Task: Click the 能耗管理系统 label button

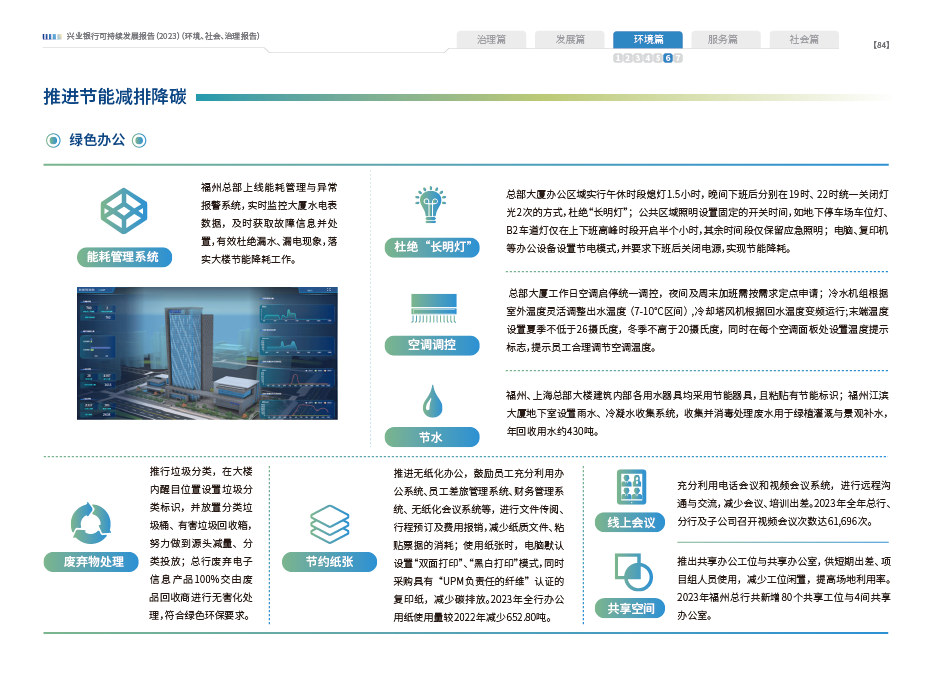Action: [x=123, y=257]
